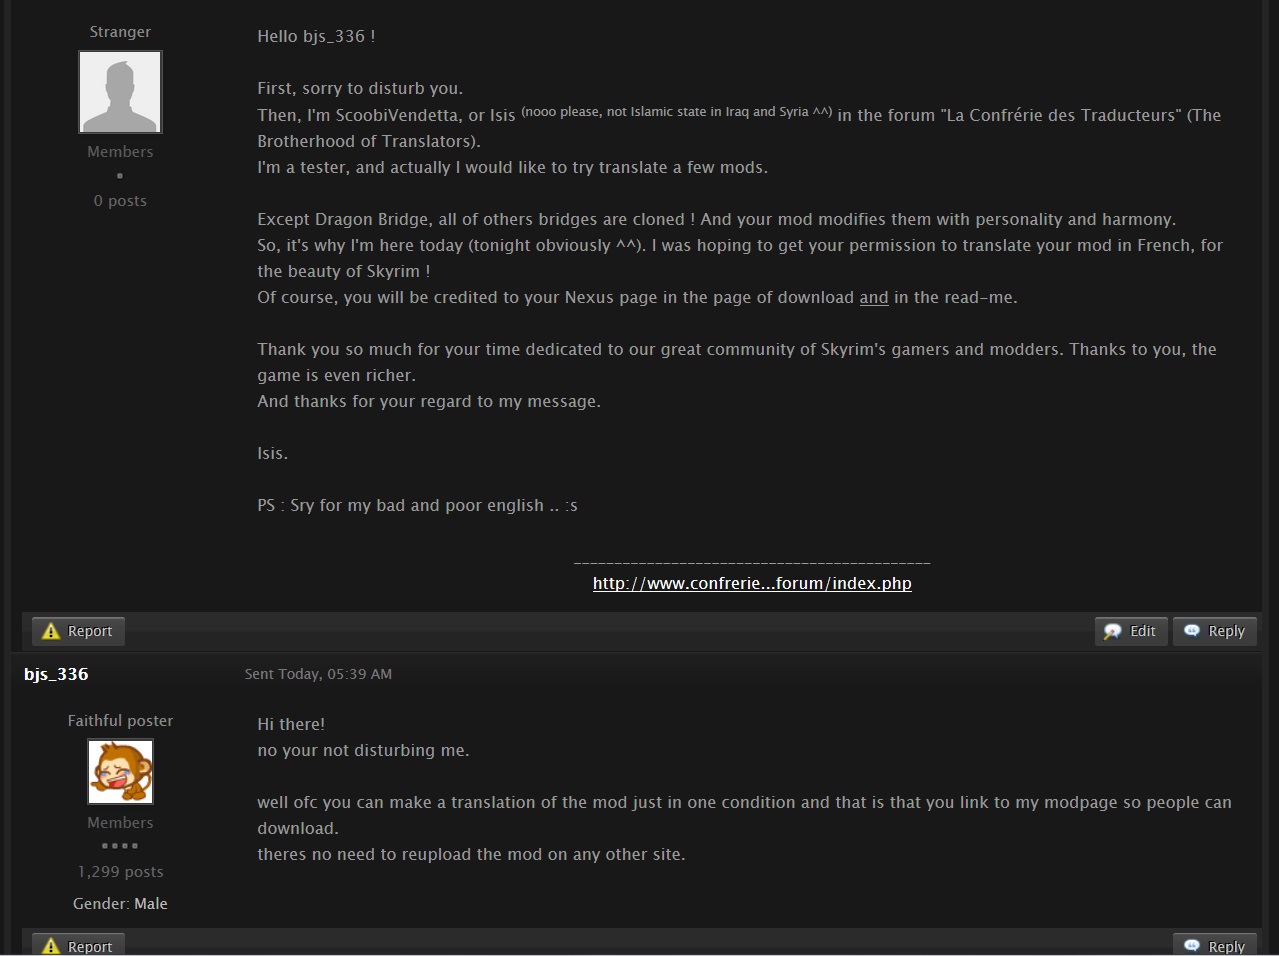Open bjs_336's monkey avatar image

tap(120, 771)
